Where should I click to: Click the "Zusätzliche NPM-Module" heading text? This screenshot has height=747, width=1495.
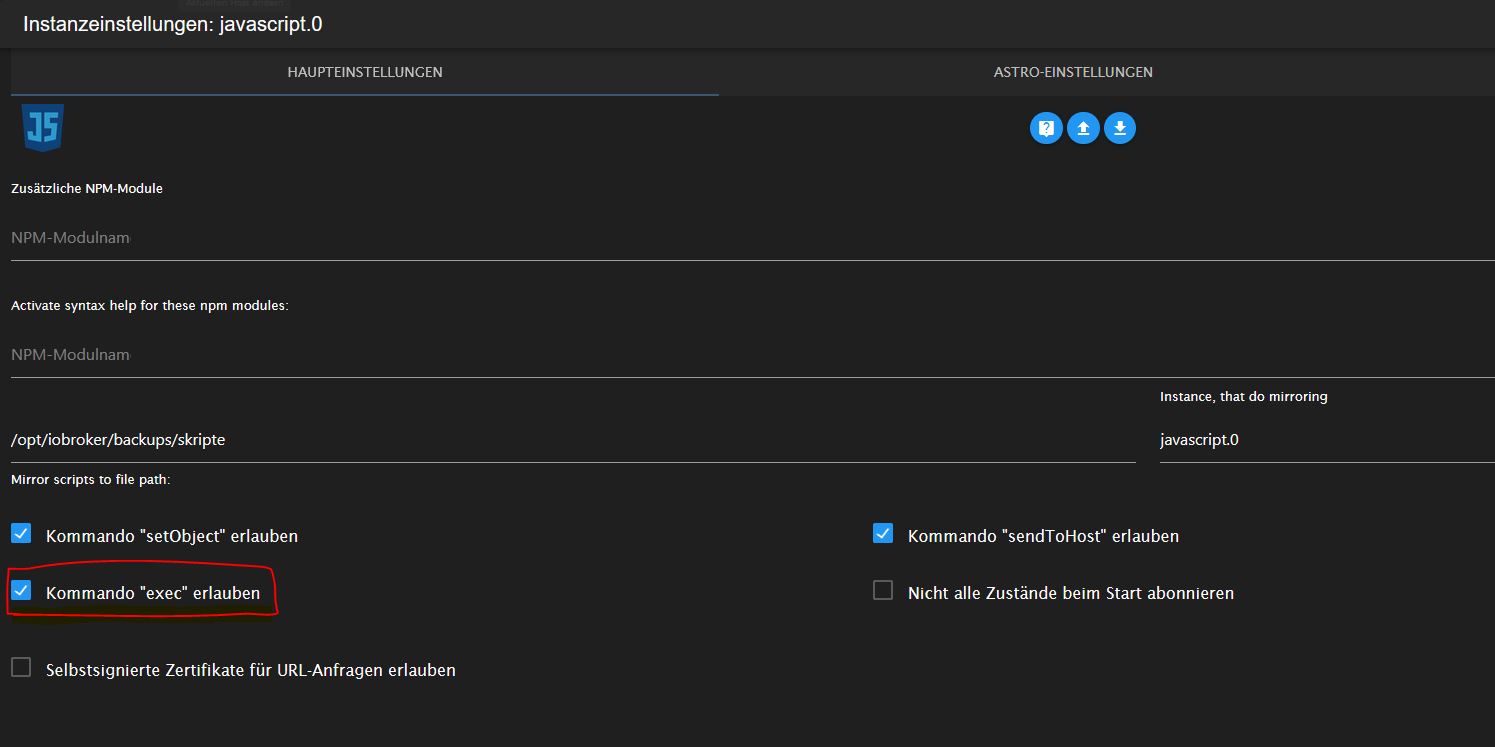pyautogui.click(x=87, y=188)
